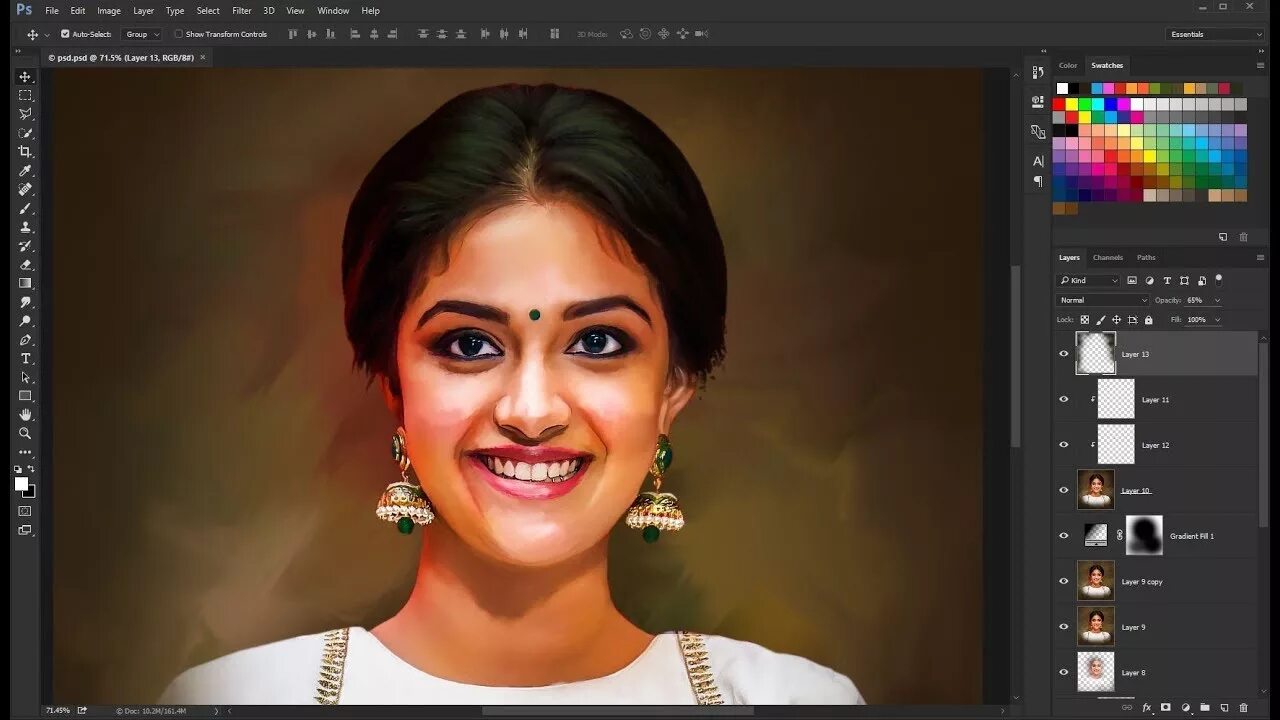This screenshot has height=720, width=1280.
Task: Open the Swatches panel options menu
Action: pyautogui.click(x=1260, y=65)
